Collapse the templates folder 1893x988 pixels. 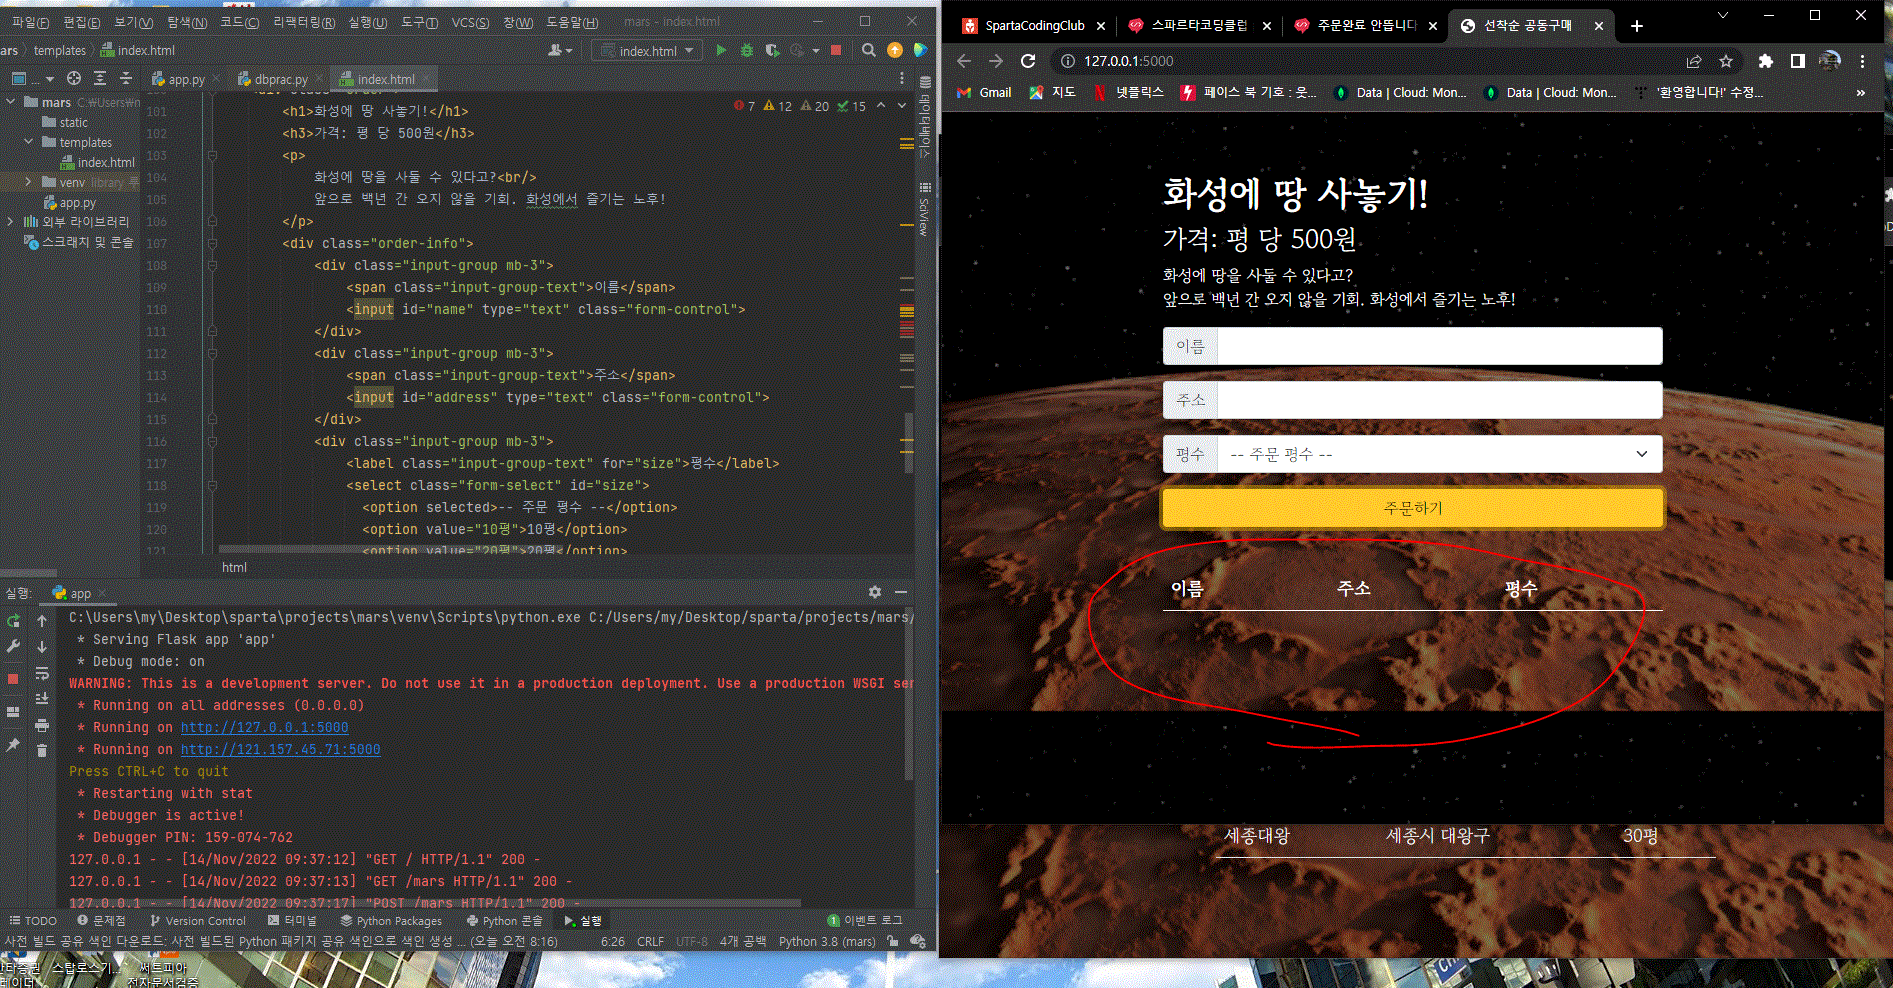pos(28,142)
